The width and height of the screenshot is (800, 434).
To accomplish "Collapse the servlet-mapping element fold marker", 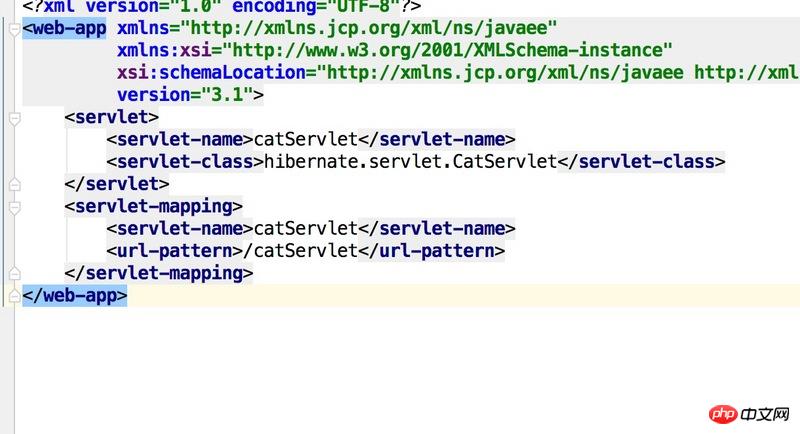I will [14, 208].
